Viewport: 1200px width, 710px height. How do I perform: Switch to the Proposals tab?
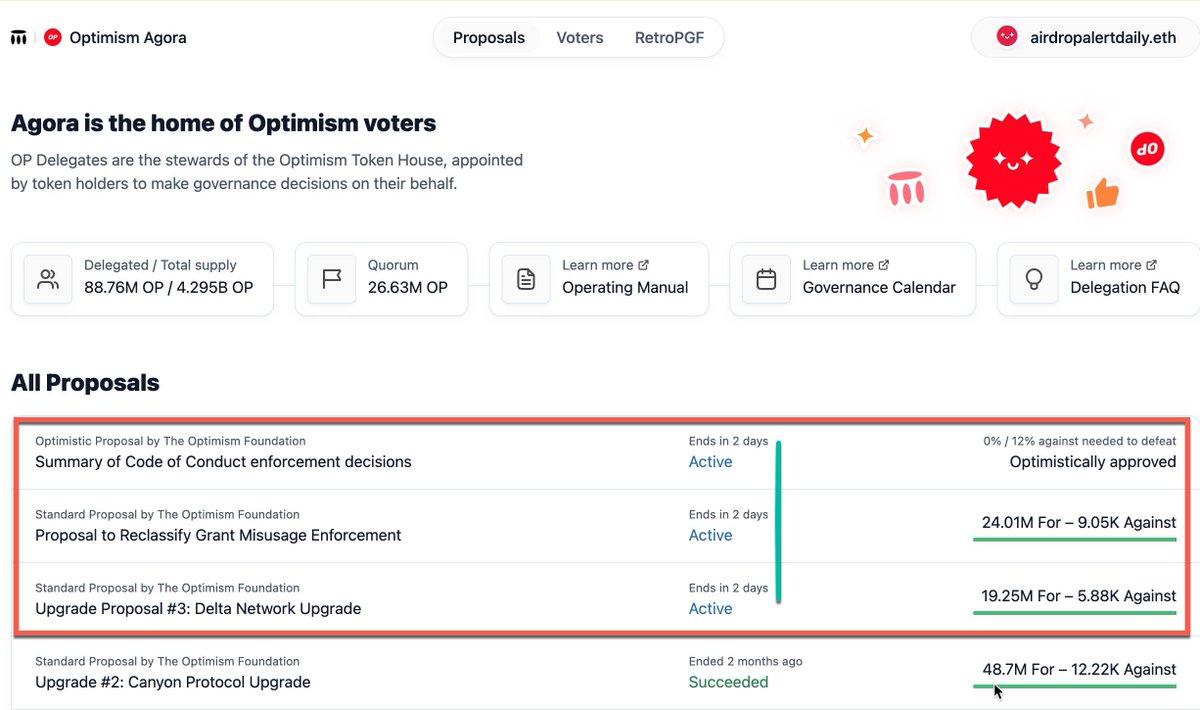[x=489, y=38]
